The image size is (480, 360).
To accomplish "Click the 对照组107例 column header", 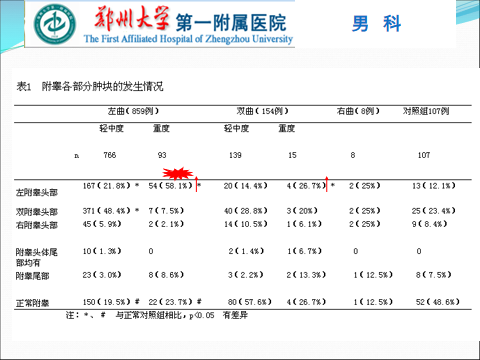I will click(x=426, y=111).
